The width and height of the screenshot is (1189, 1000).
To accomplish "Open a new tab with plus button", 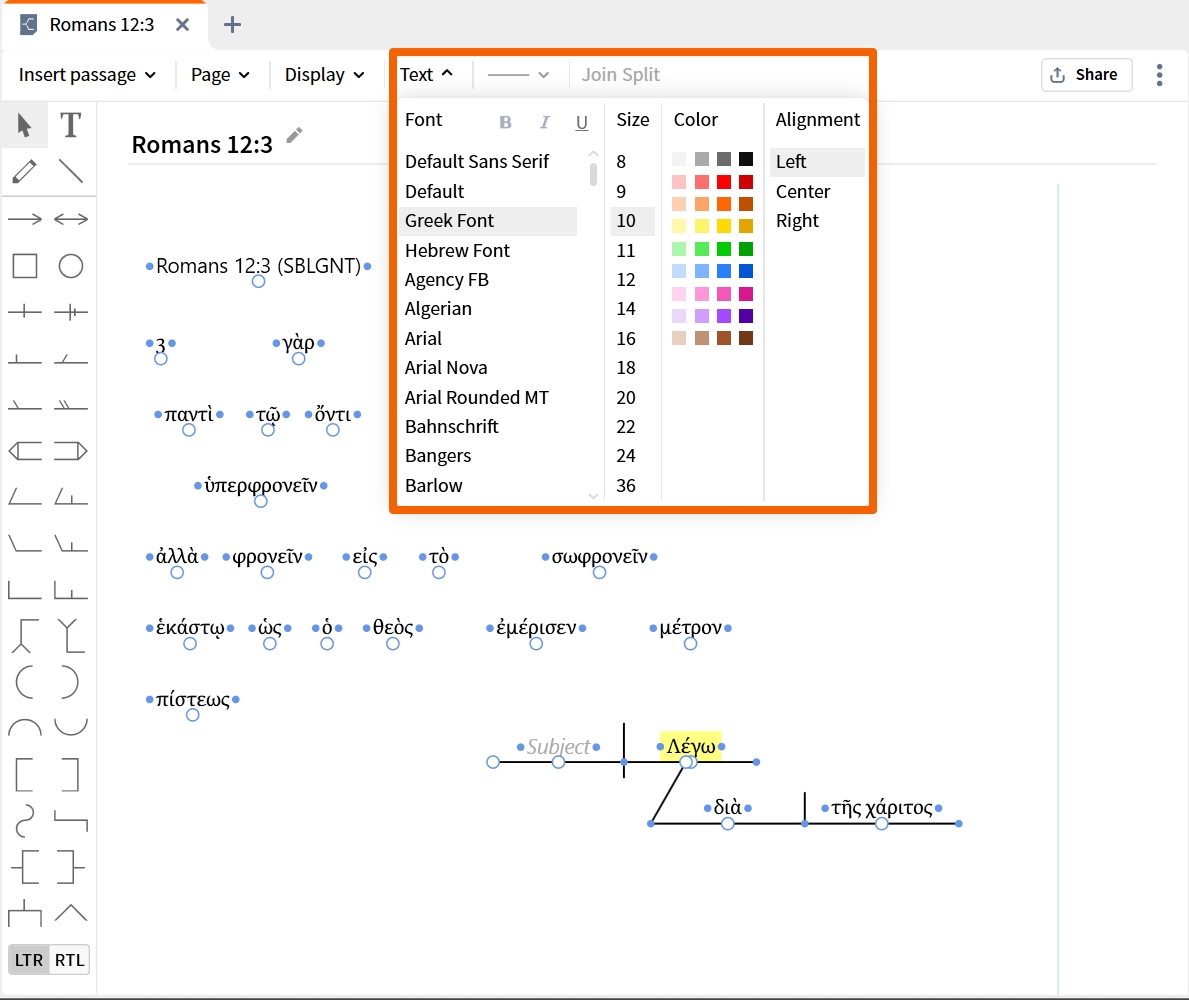I will pos(232,24).
